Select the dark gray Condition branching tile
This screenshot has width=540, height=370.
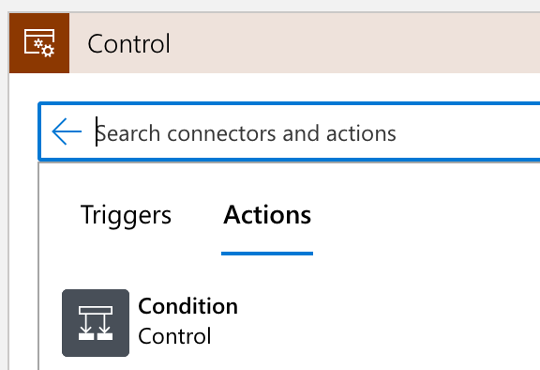point(96,323)
